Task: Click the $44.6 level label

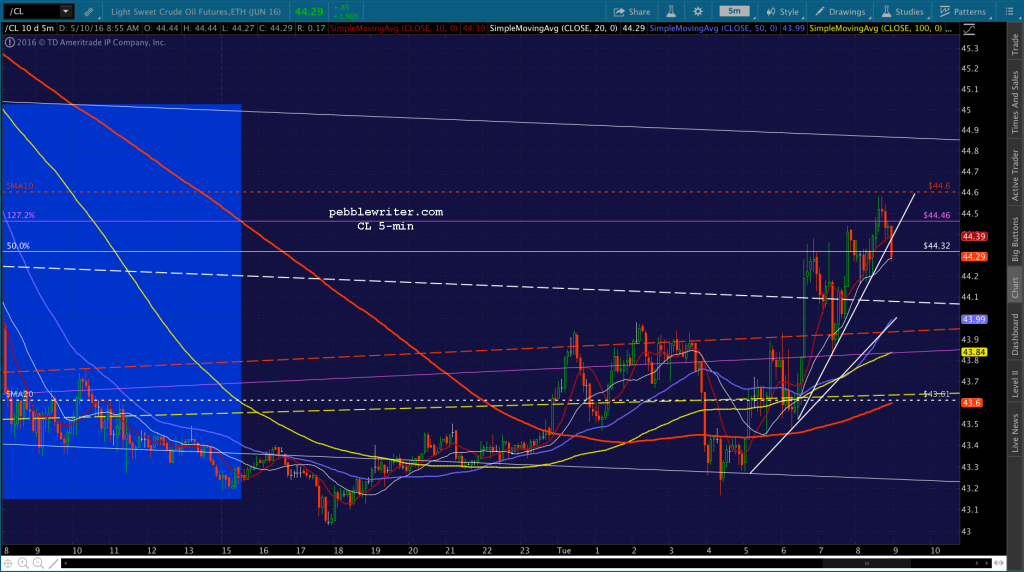Action: (x=939, y=186)
